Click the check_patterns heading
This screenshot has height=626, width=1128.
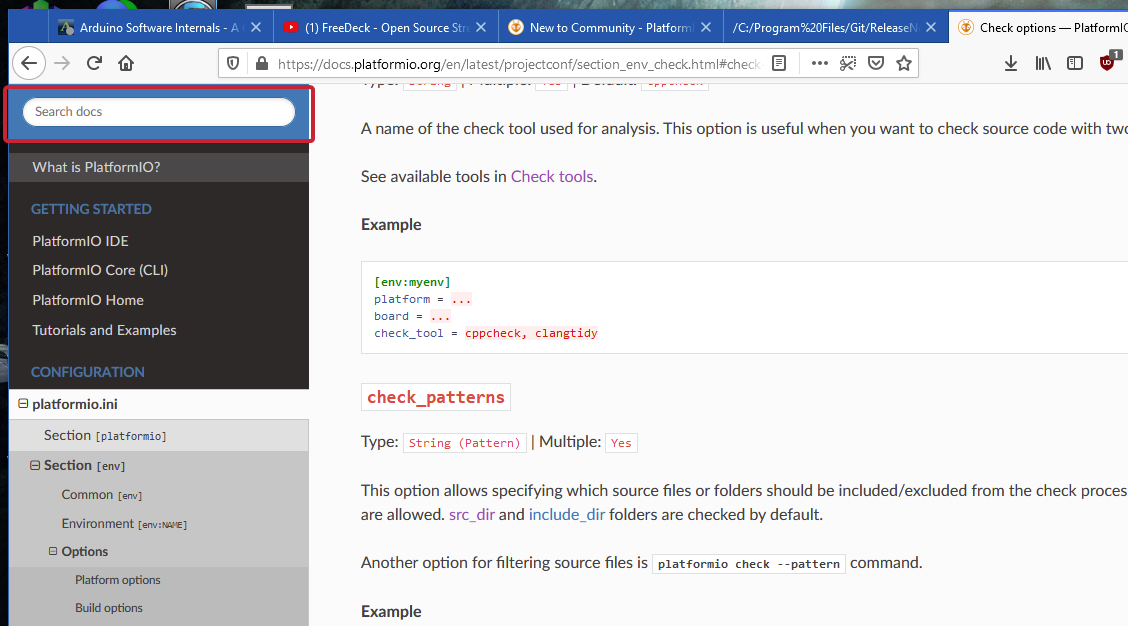click(436, 397)
